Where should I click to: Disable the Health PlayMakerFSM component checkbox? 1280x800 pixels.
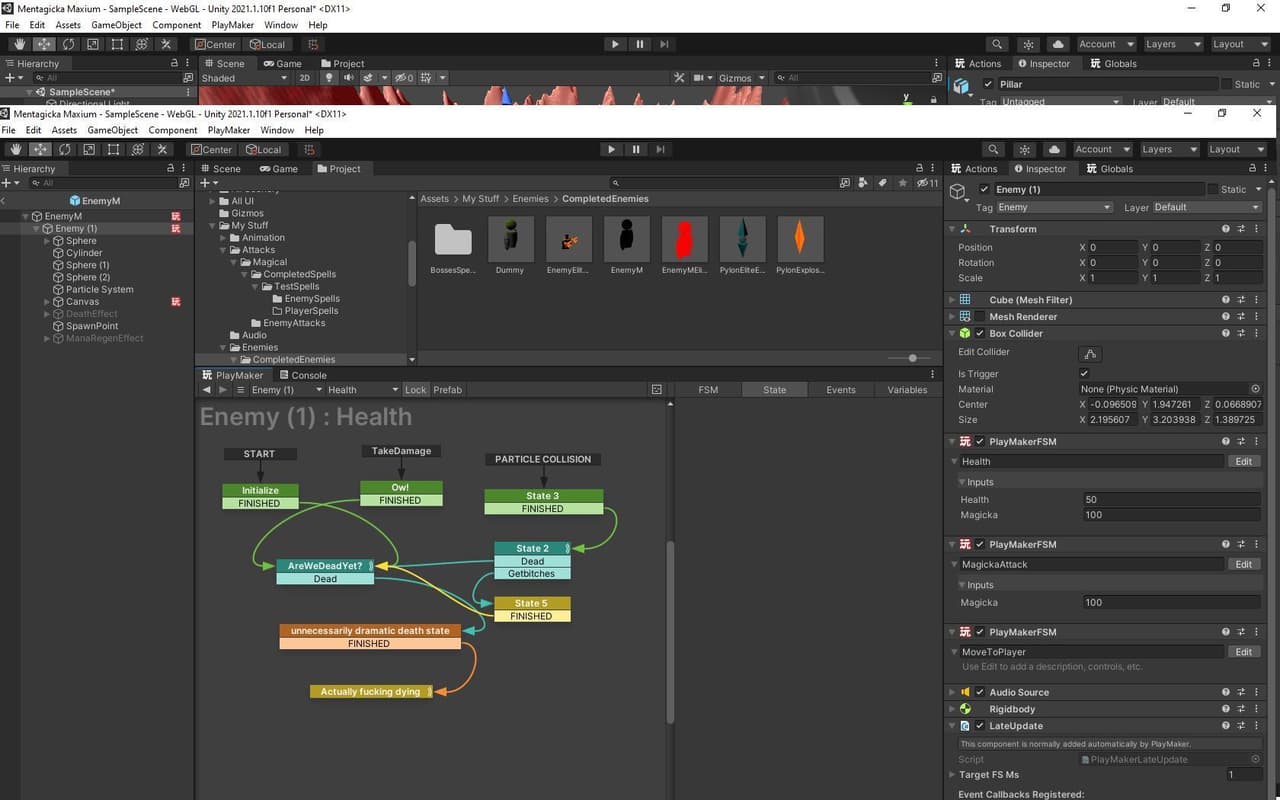pyautogui.click(x=980, y=441)
